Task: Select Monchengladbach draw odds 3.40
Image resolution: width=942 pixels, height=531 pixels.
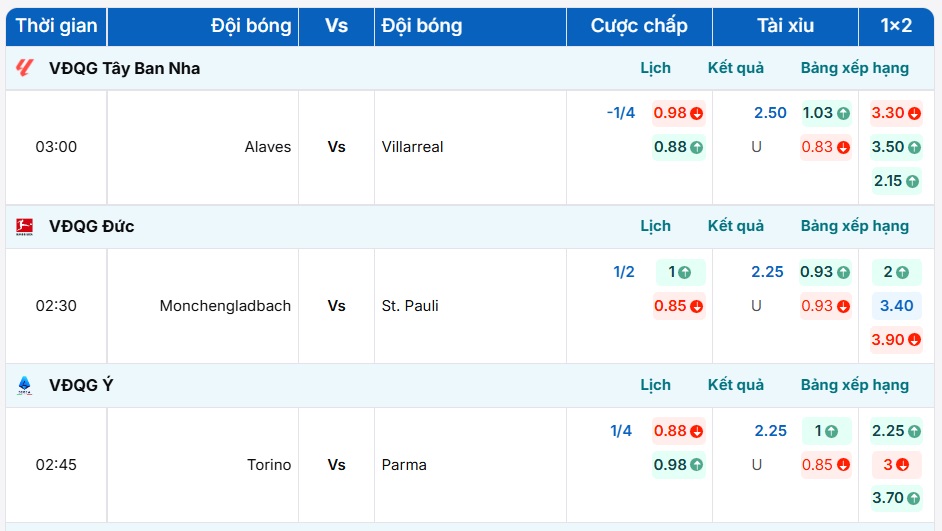Action: point(895,306)
